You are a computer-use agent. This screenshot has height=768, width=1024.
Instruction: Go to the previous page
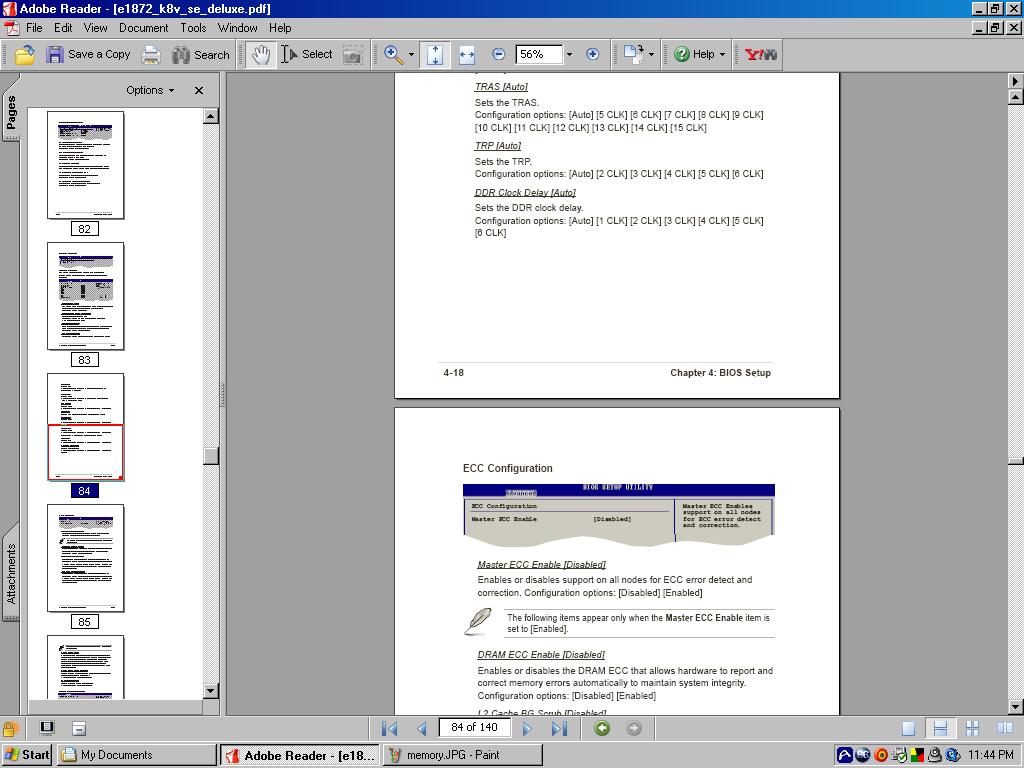point(421,728)
